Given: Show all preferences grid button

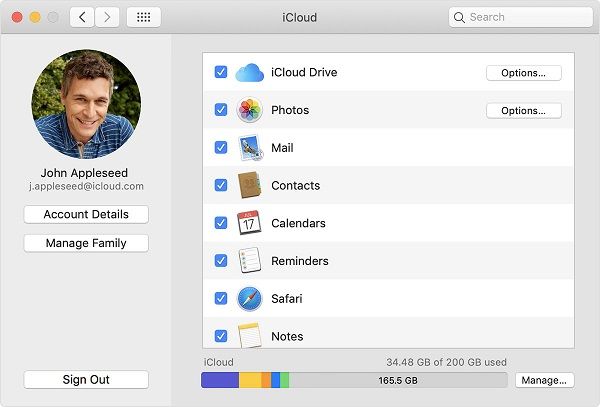Looking at the screenshot, I should click(x=143, y=18).
